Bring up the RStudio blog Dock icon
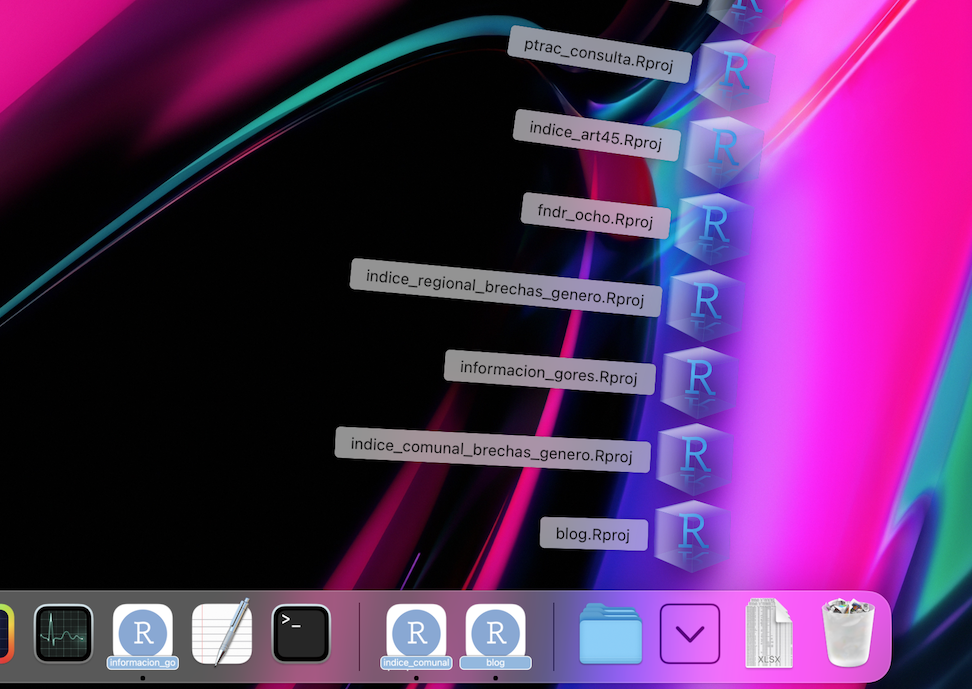972x689 pixels. tap(495, 633)
